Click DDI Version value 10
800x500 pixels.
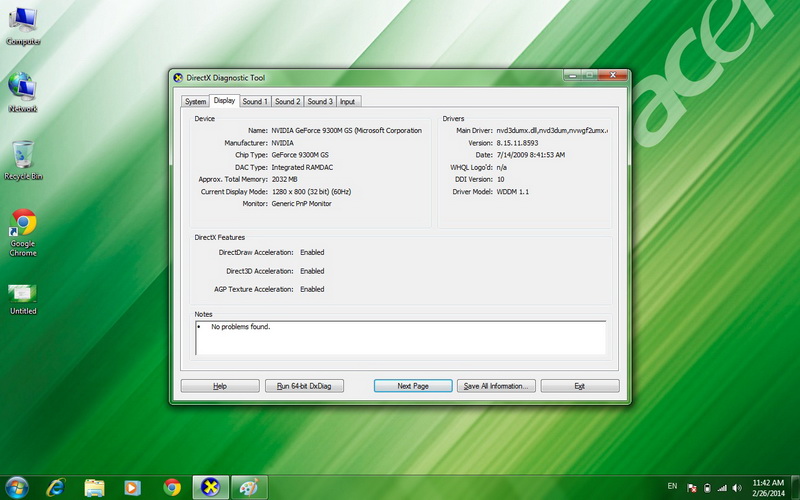click(x=501, y=179)
